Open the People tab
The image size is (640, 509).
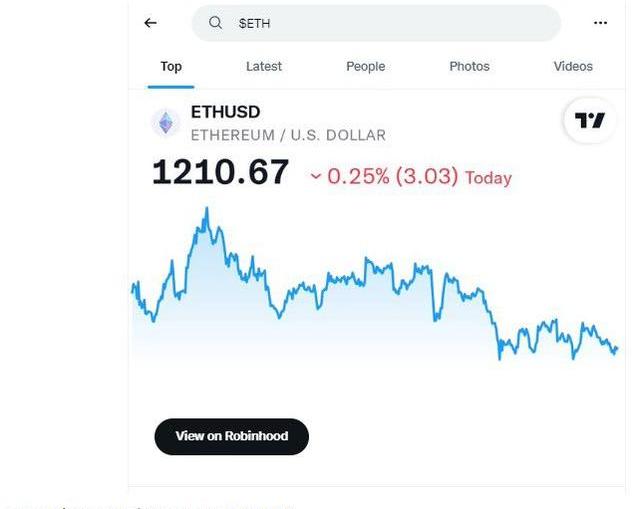[365, 67]
